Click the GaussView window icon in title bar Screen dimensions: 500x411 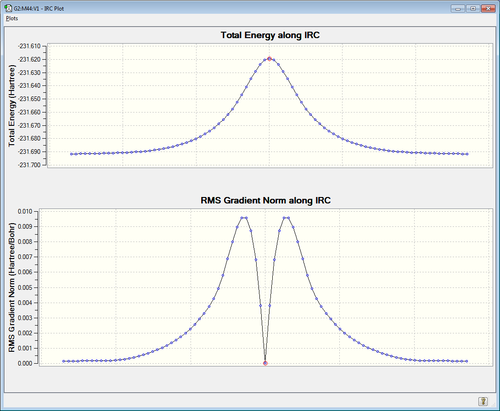8,8
